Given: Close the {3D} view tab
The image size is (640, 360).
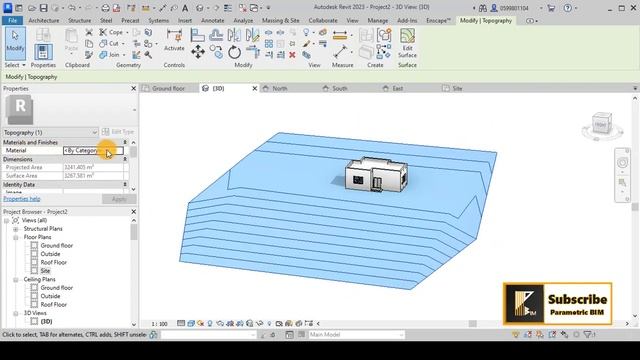Looking at the screenshot, I should click(255, 88).
